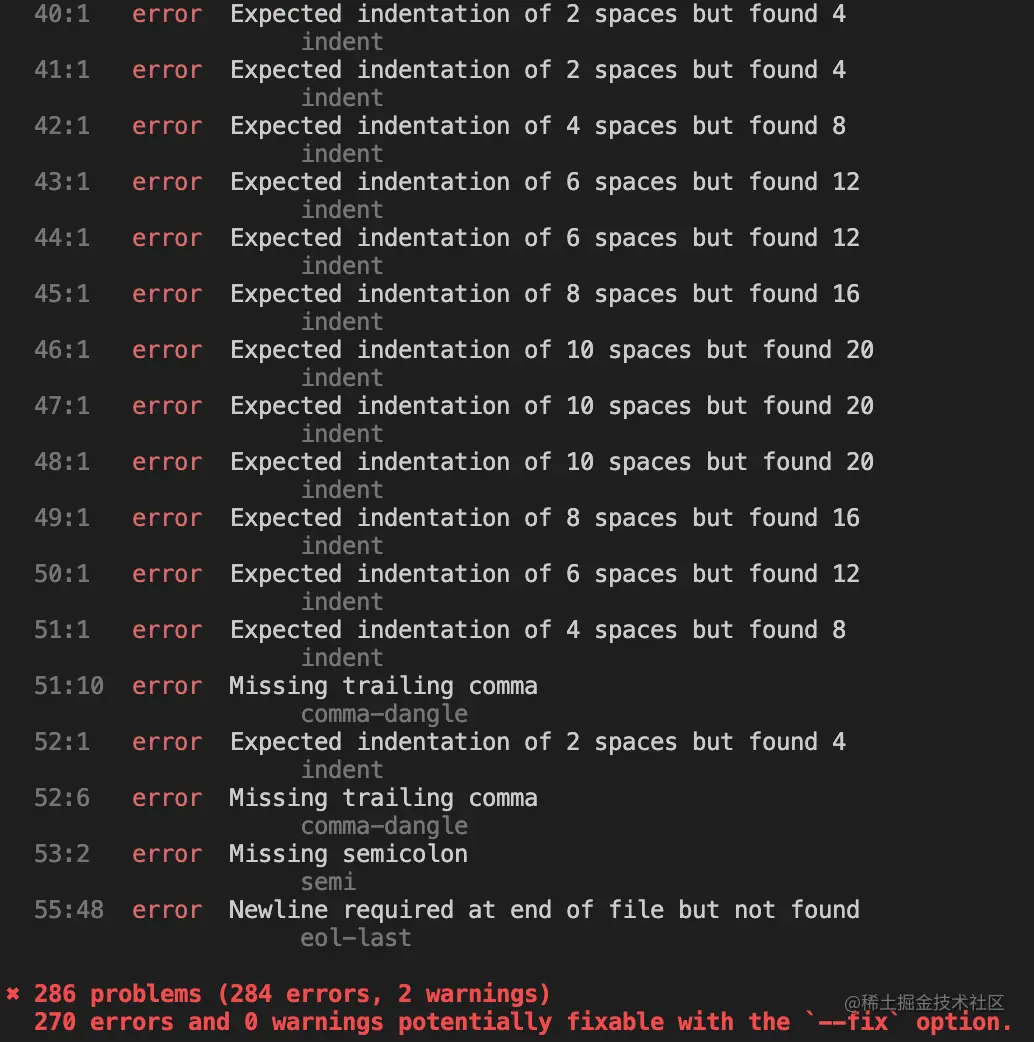Click the red "error" label on line 53:2
This screenshot has height=1042, width=1034.
click(x=167, y=855)
